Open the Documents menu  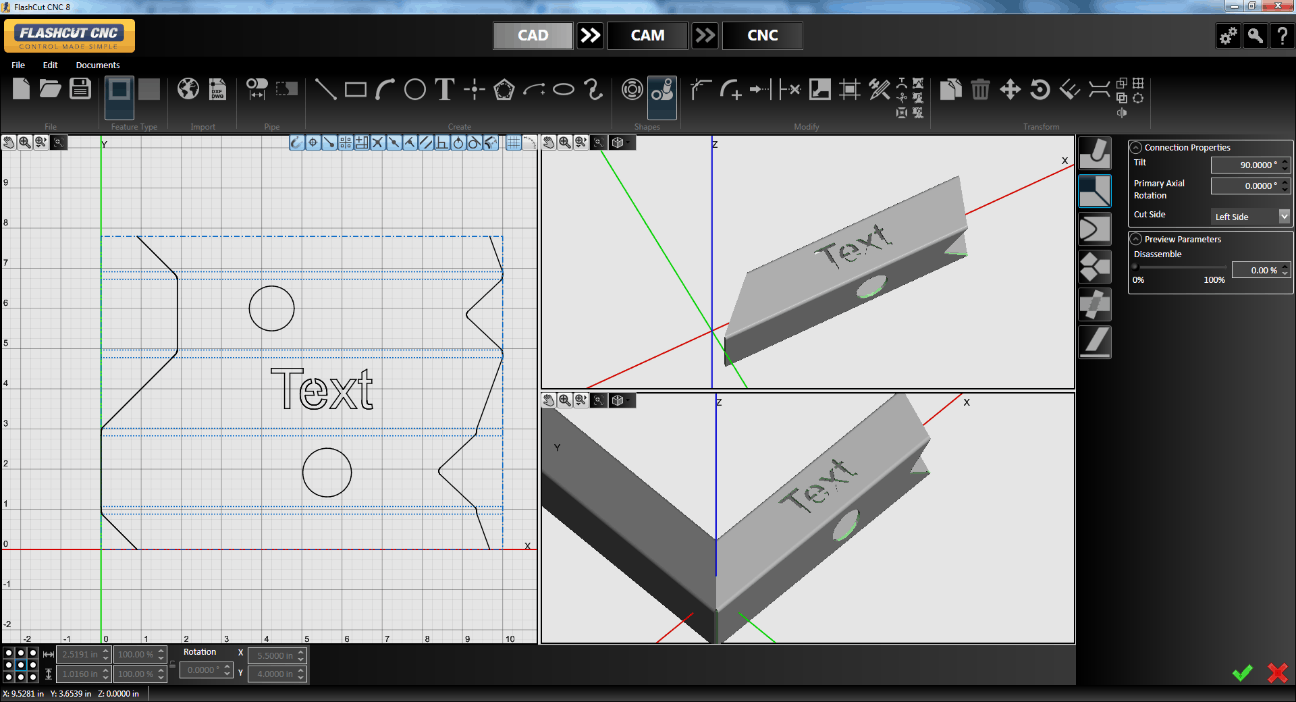(x=98, y=65)
